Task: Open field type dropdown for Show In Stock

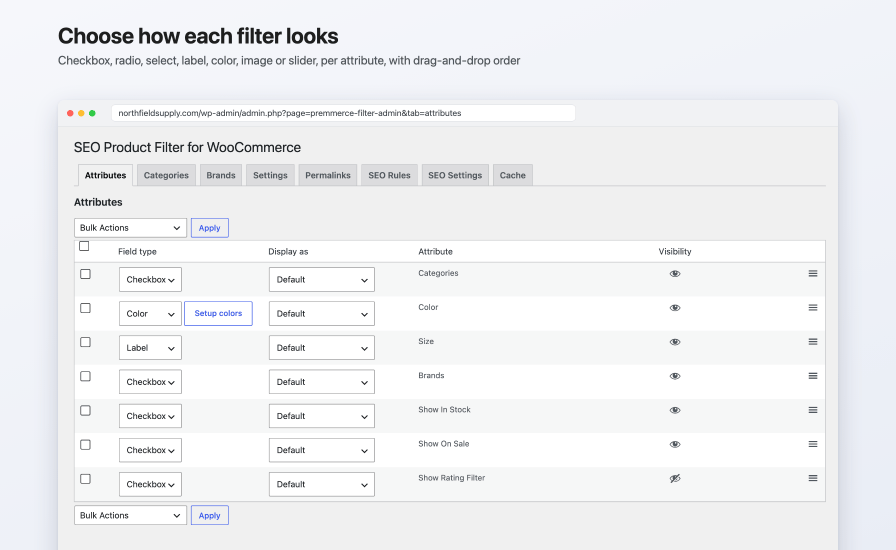Action: click(150, 416)
